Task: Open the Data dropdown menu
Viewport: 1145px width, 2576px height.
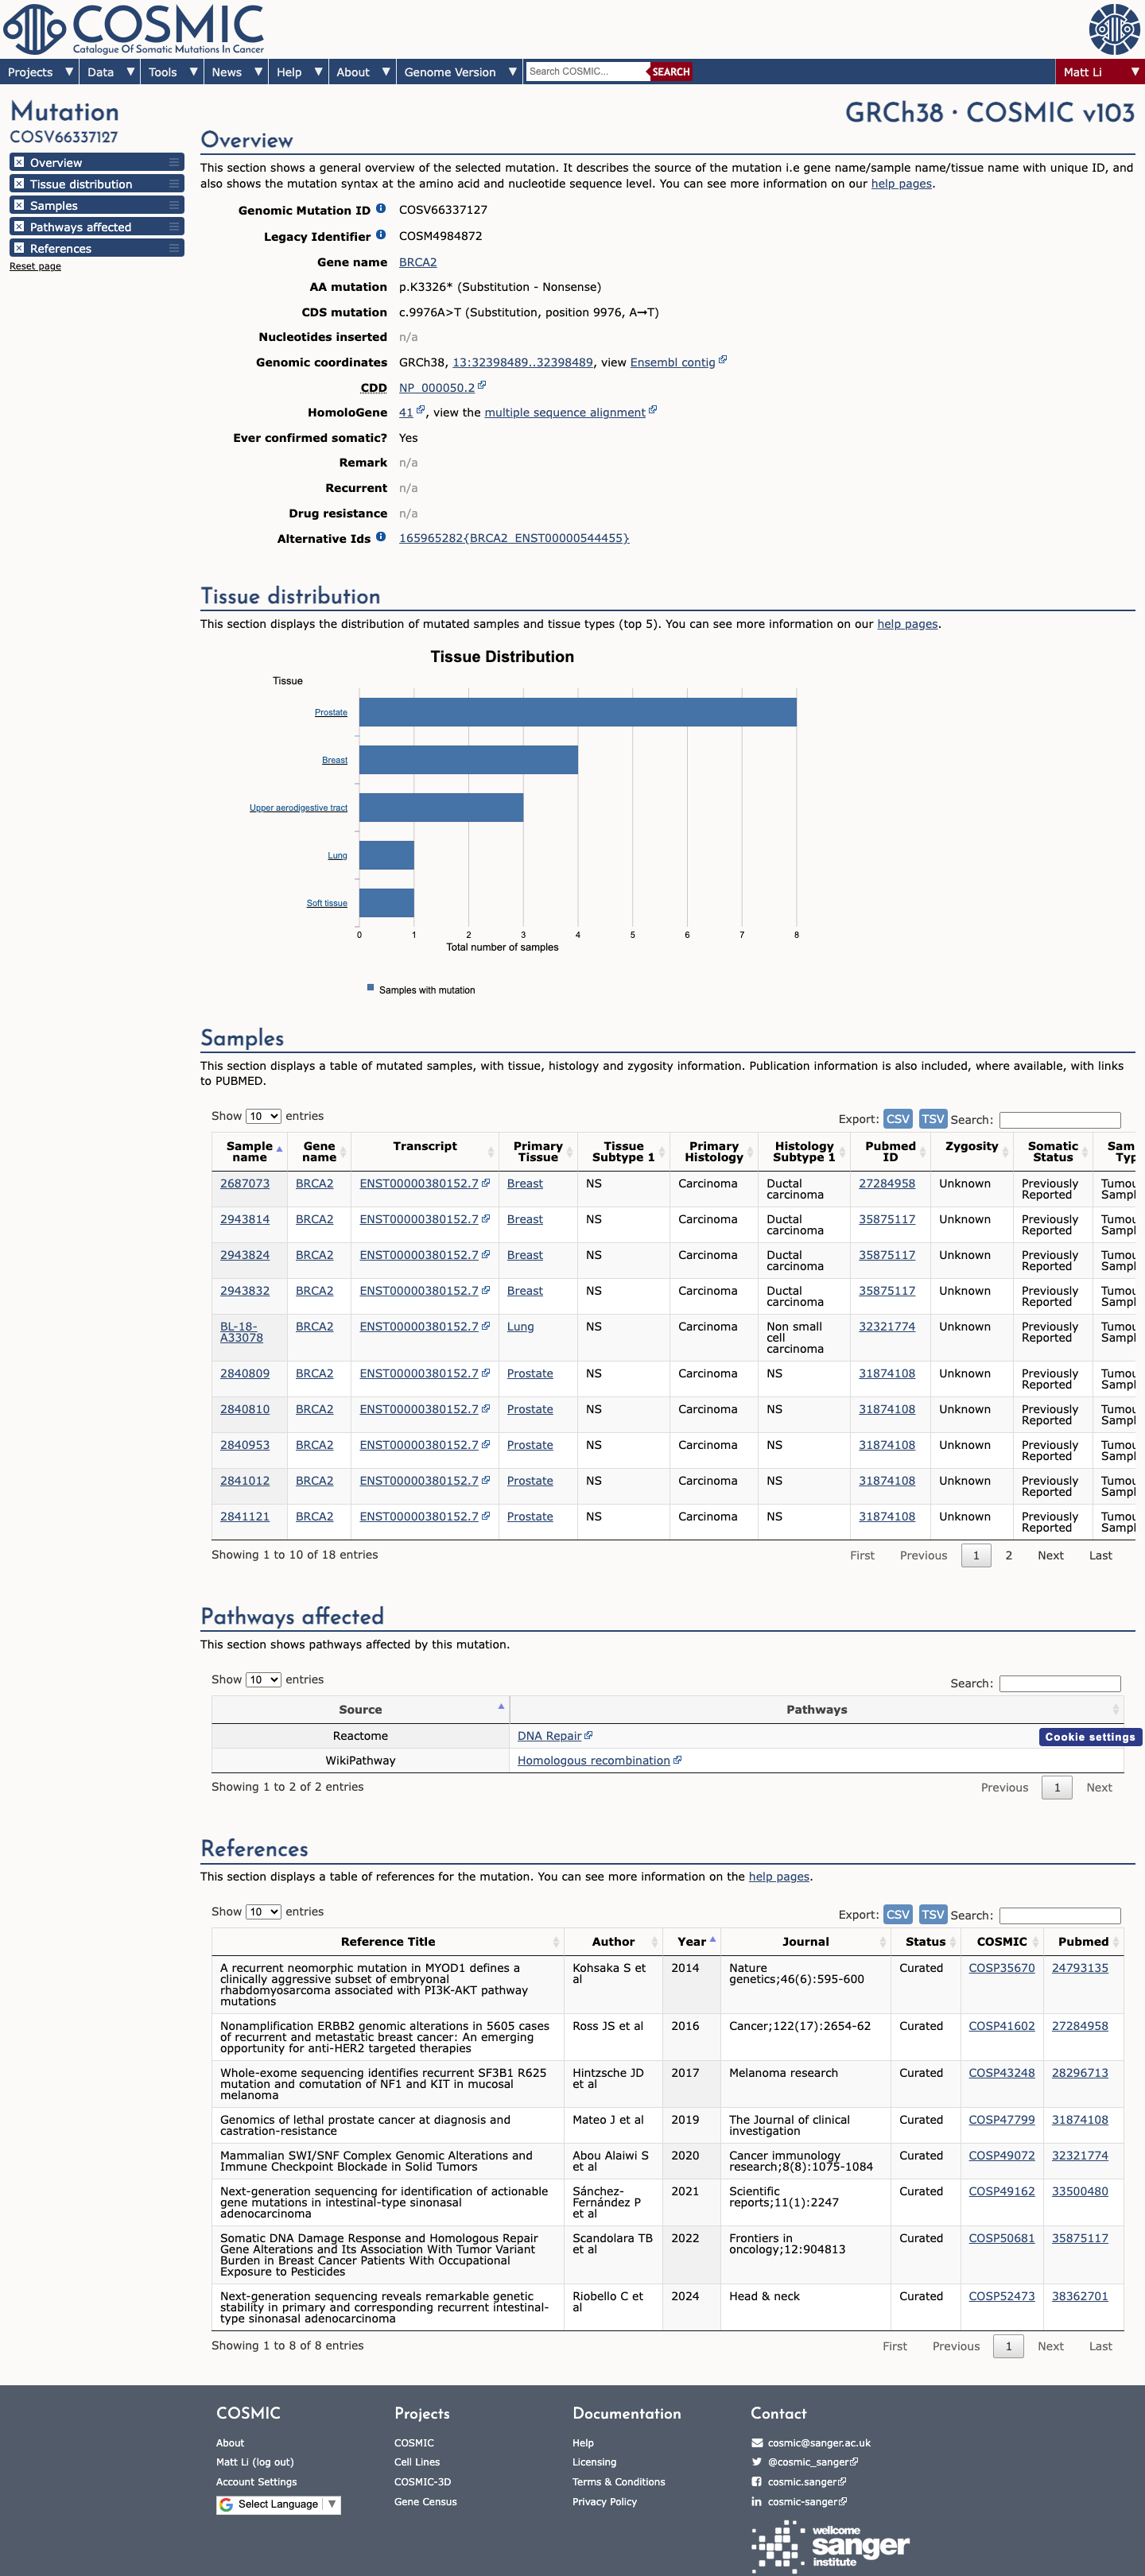Action: (x=111, y=72)
